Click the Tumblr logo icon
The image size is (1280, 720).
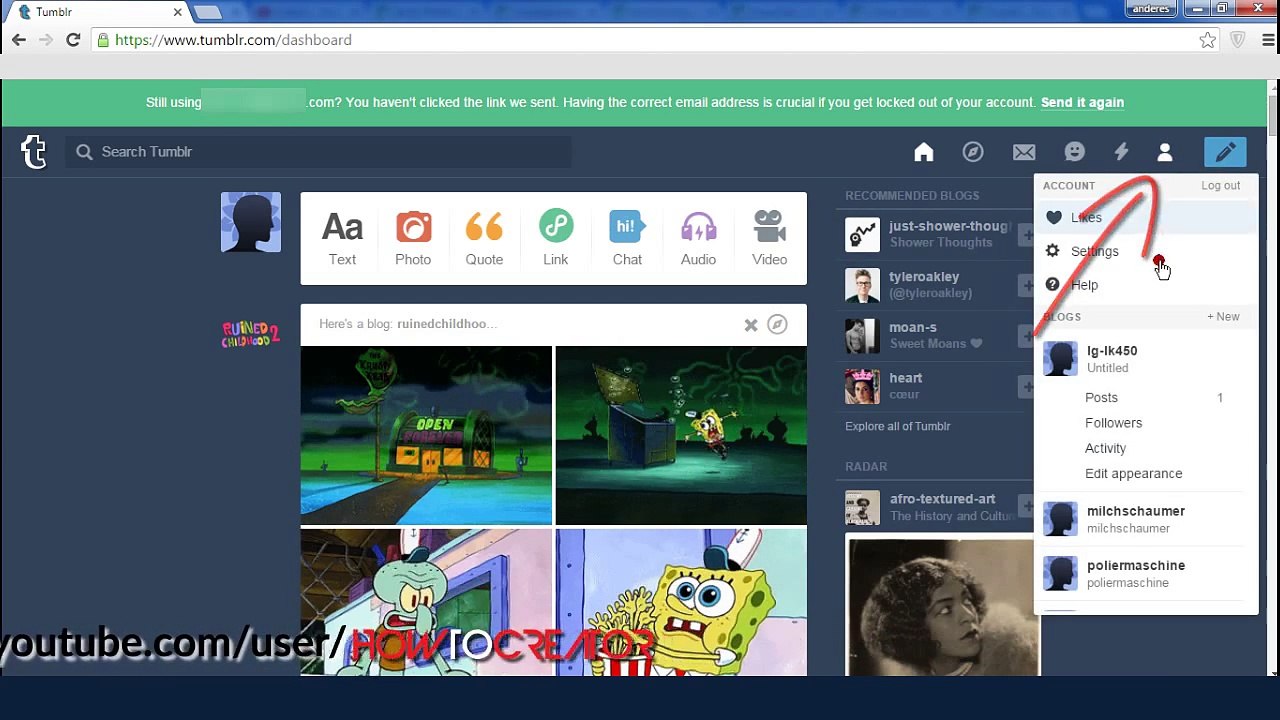(x=34, y=152)
